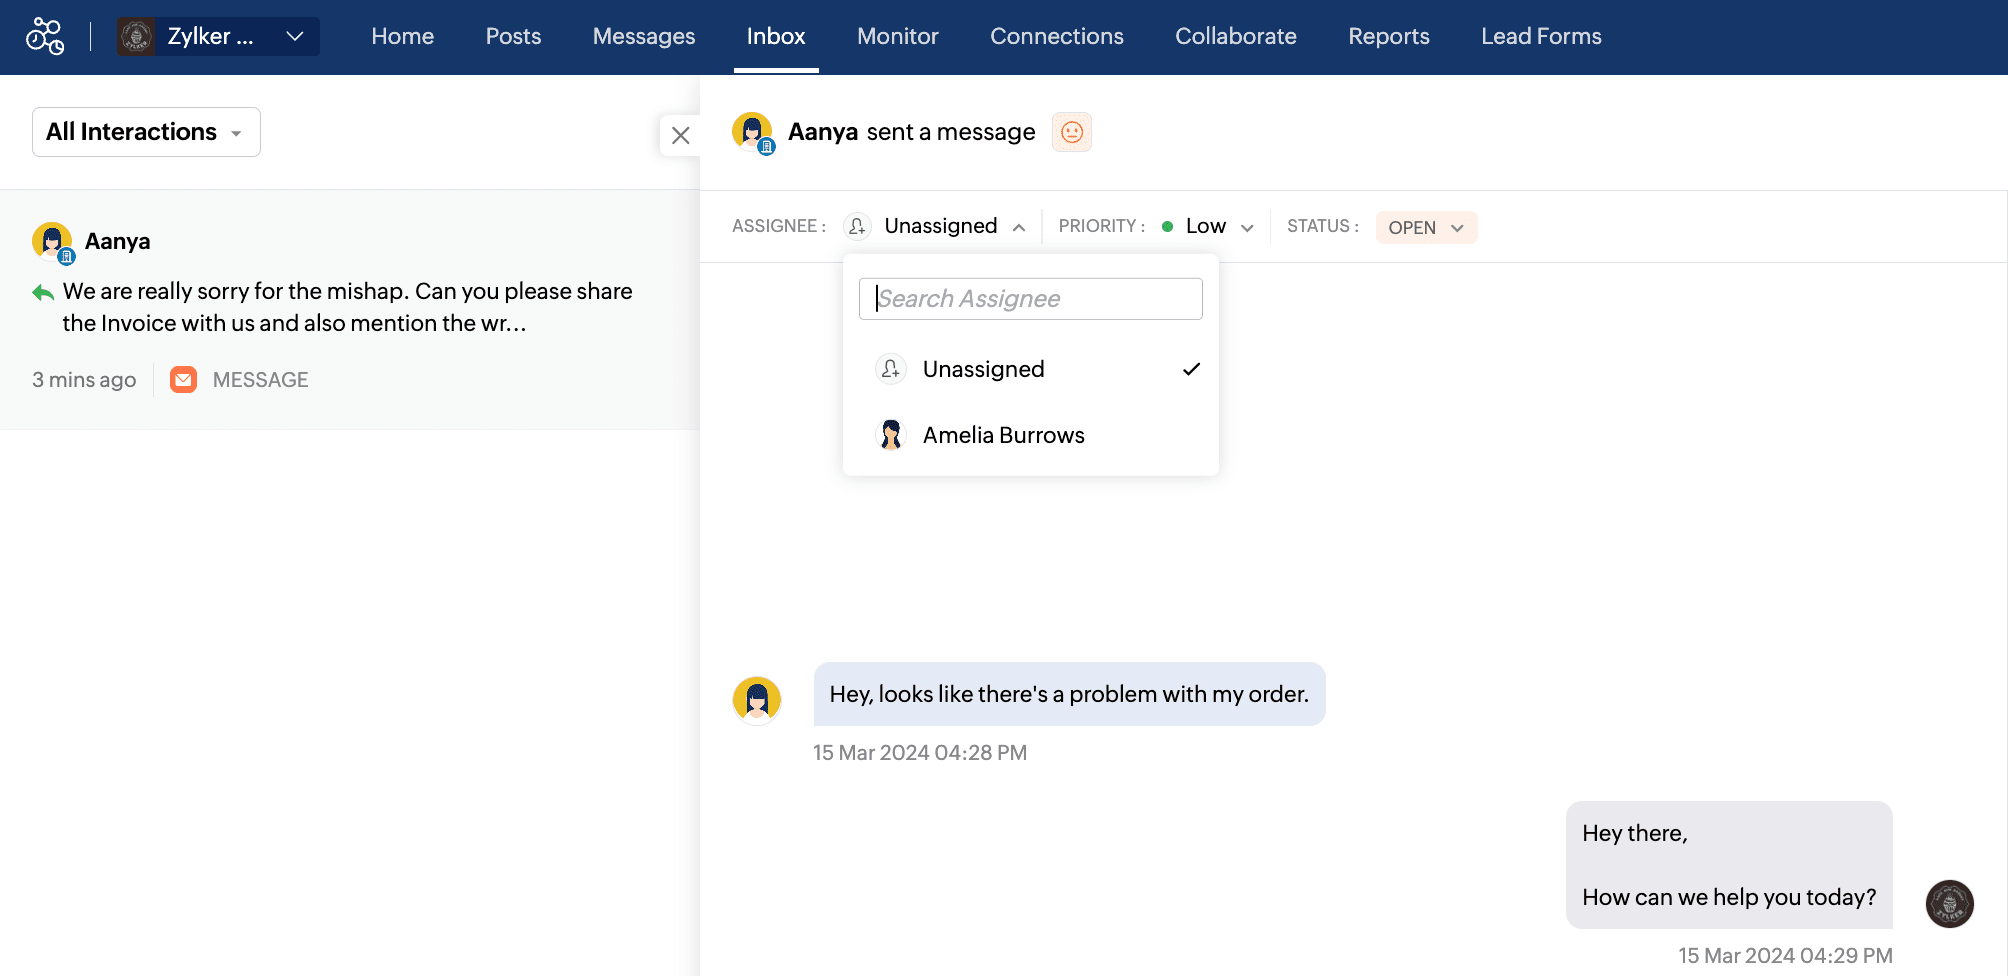Assign conversation to Amelia Burrows
Screen dimensions: 2008x976
[1031, 435]
